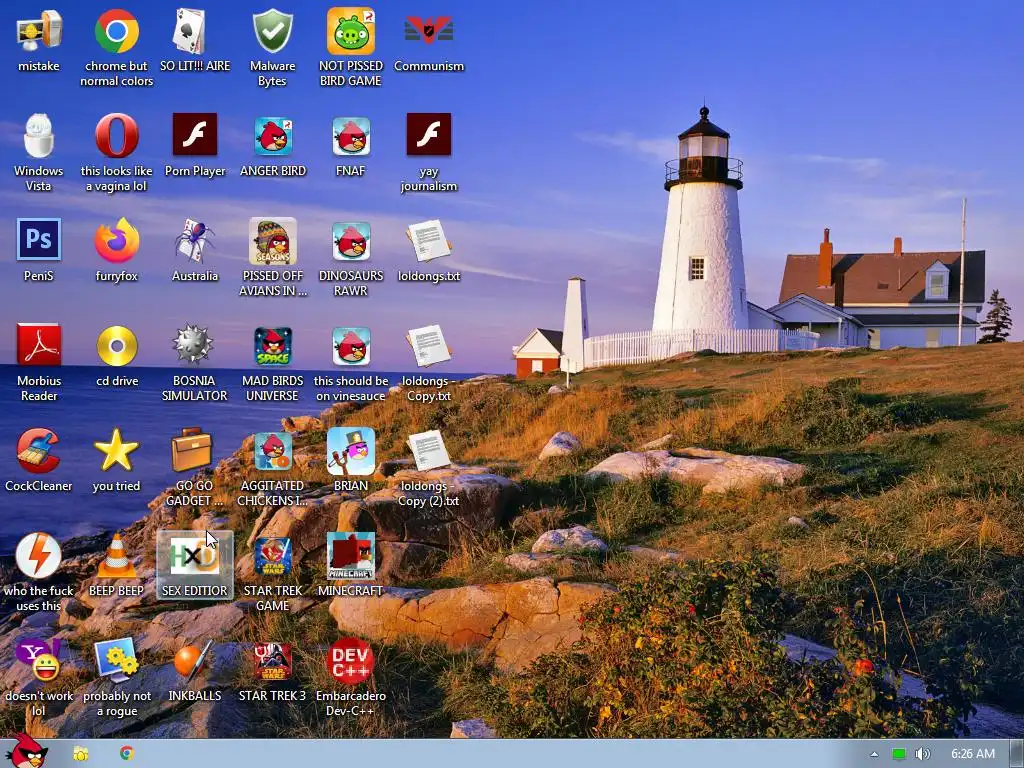The width and height of the screenshot is (1024, 768).
Task: Select 'PISSED OFF AVIANS IN ...' Seasons icon
Action: [272, 241]
